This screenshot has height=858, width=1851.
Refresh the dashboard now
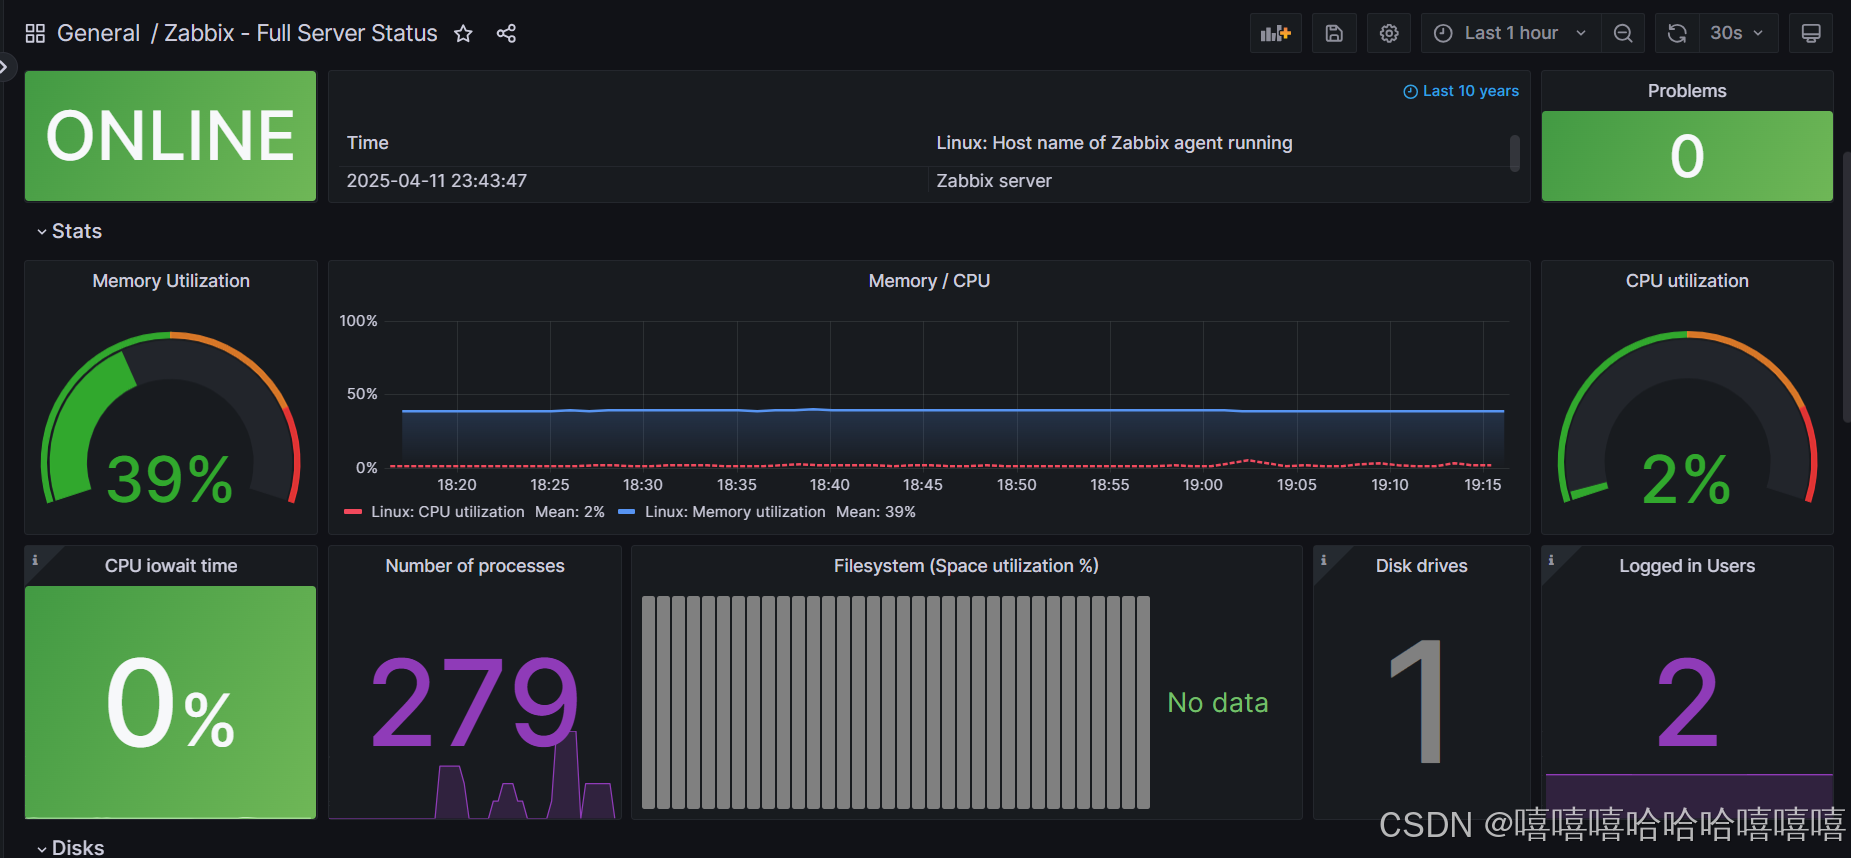(1677, 33)
